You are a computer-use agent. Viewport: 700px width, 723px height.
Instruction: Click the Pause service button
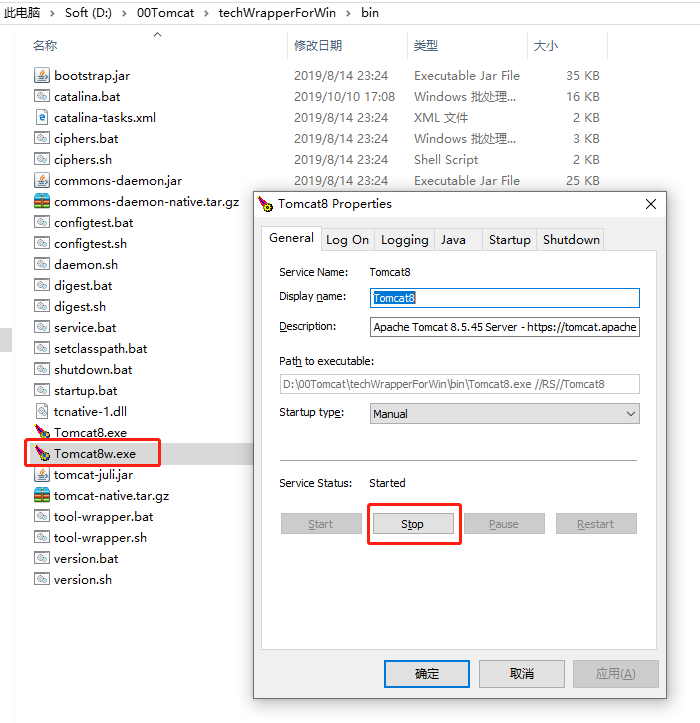pos(504,524)
